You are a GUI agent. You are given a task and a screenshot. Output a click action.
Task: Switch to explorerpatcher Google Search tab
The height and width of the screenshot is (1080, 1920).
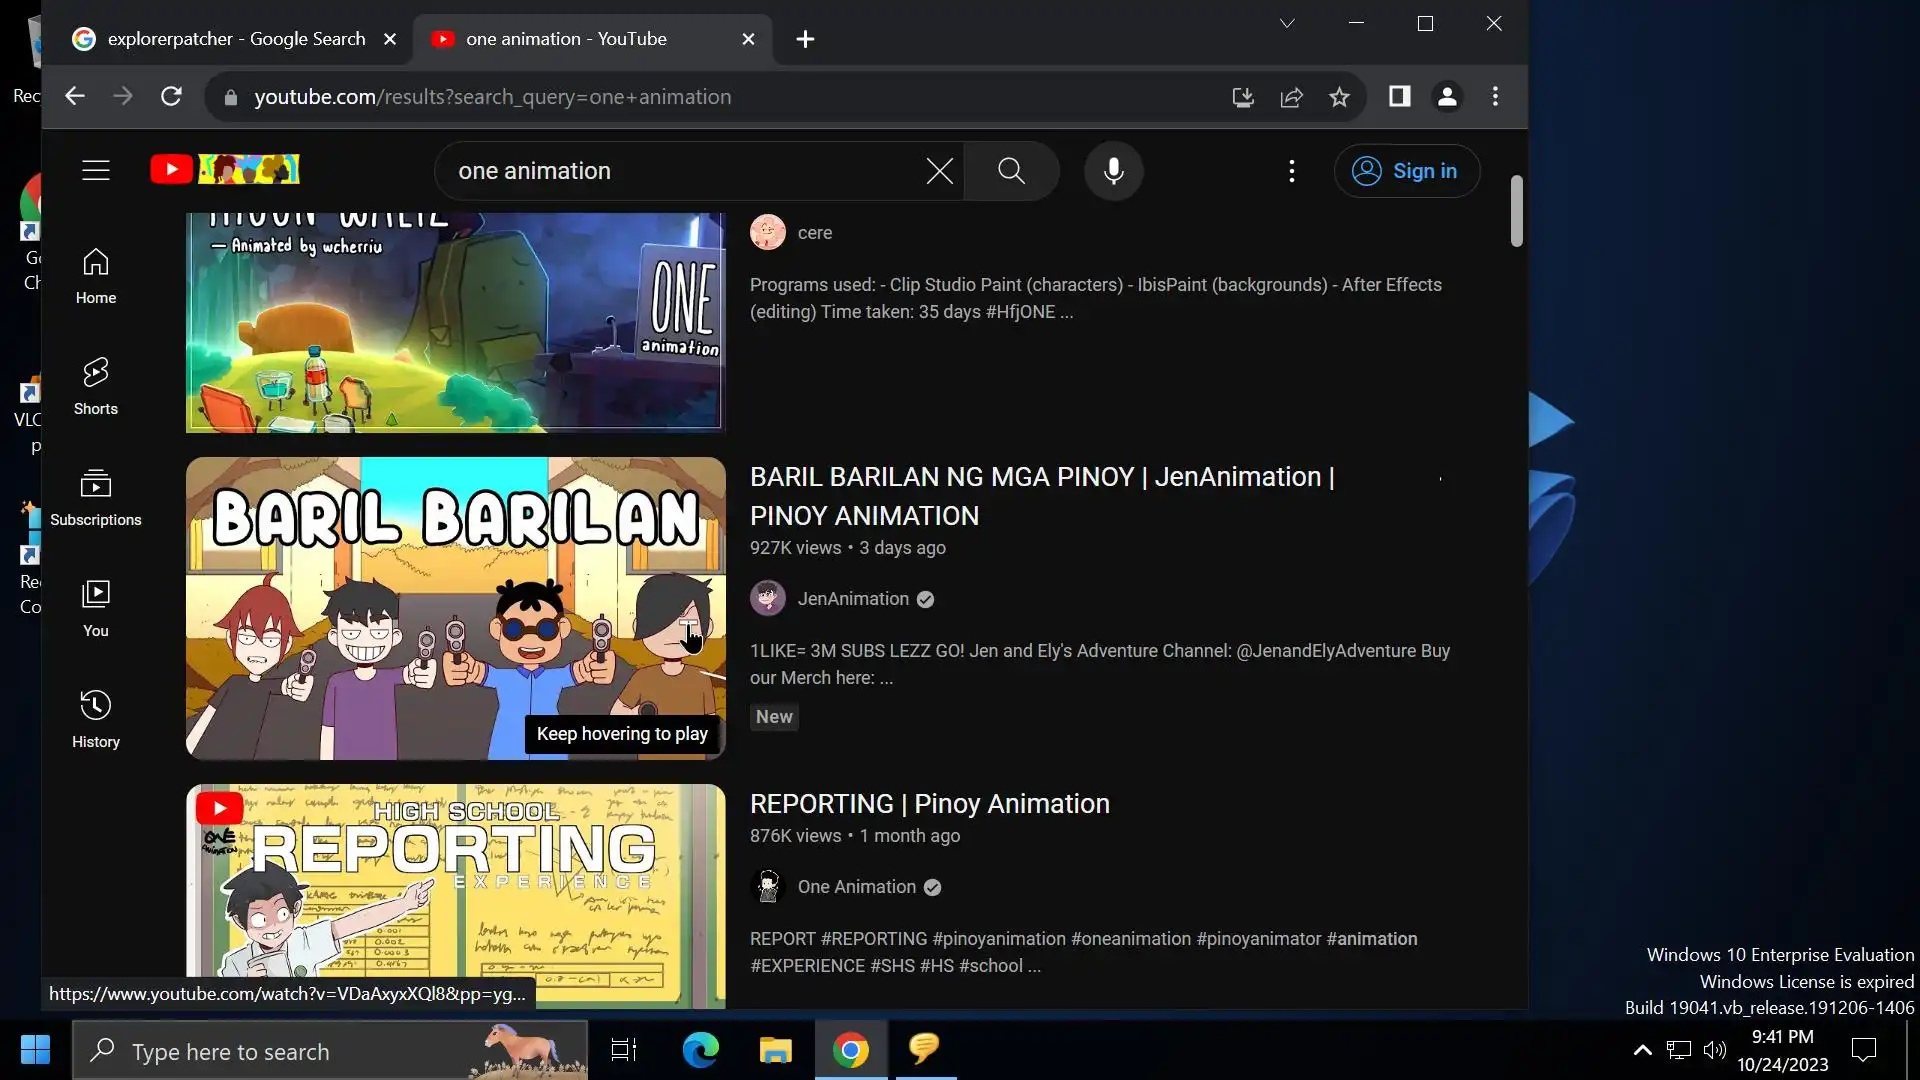tap(236, 39)
